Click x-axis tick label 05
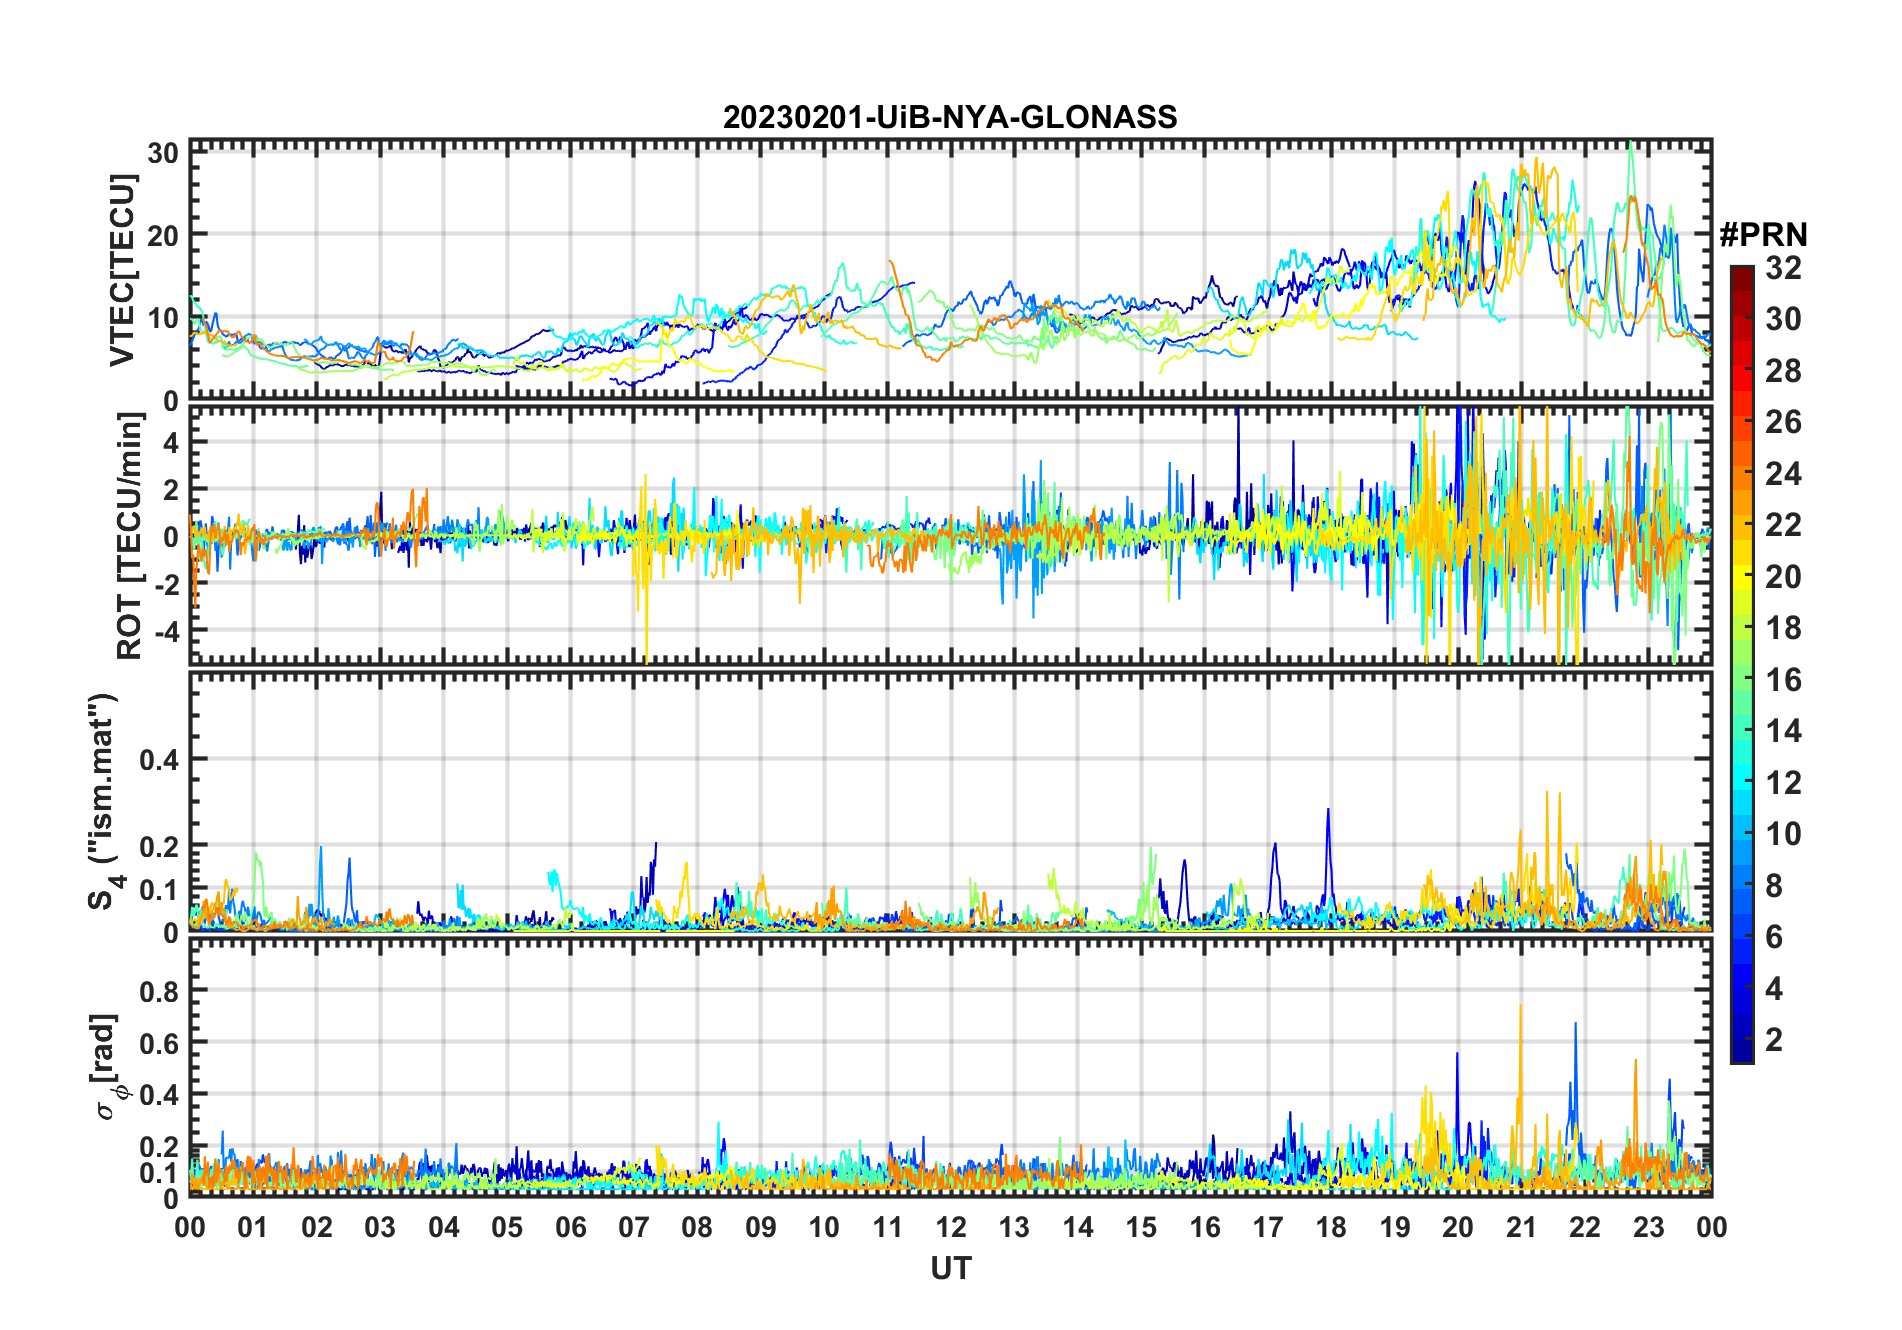The height and width of the screenshot is (1330, 1902). coord(507,1227)
